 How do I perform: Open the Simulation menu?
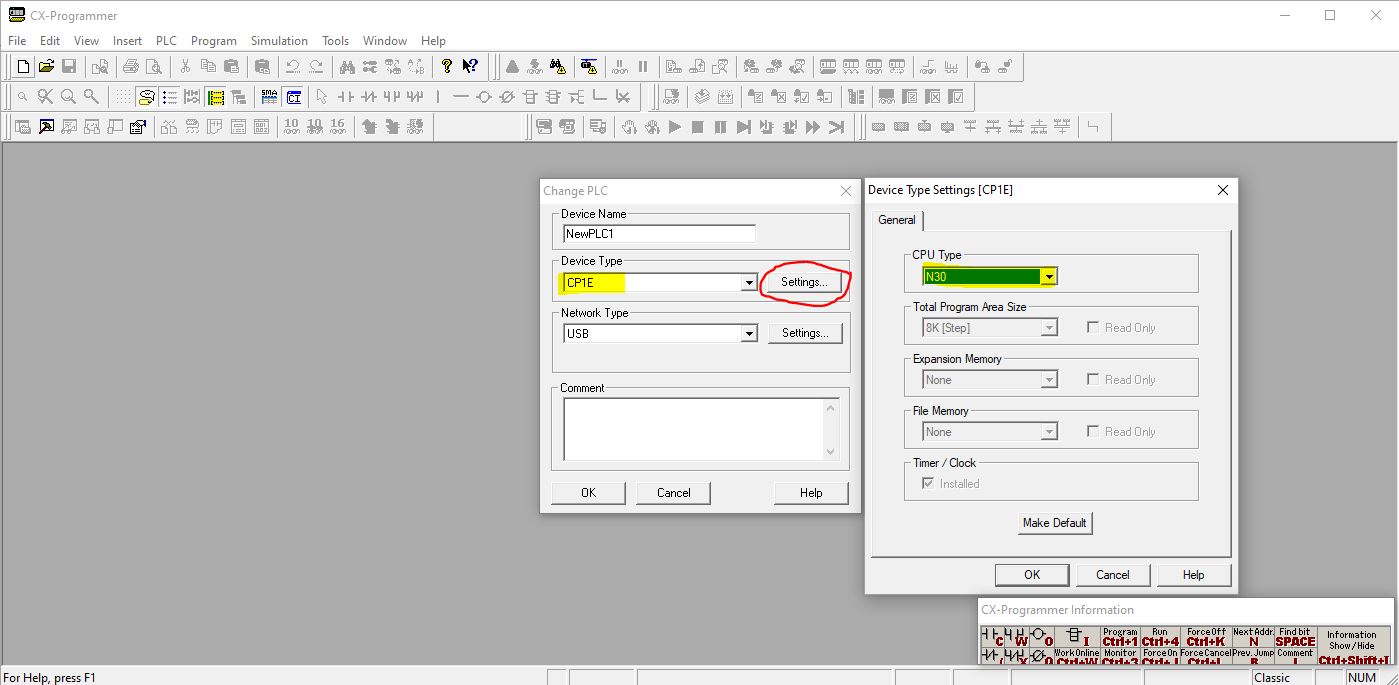click(279, 41)
